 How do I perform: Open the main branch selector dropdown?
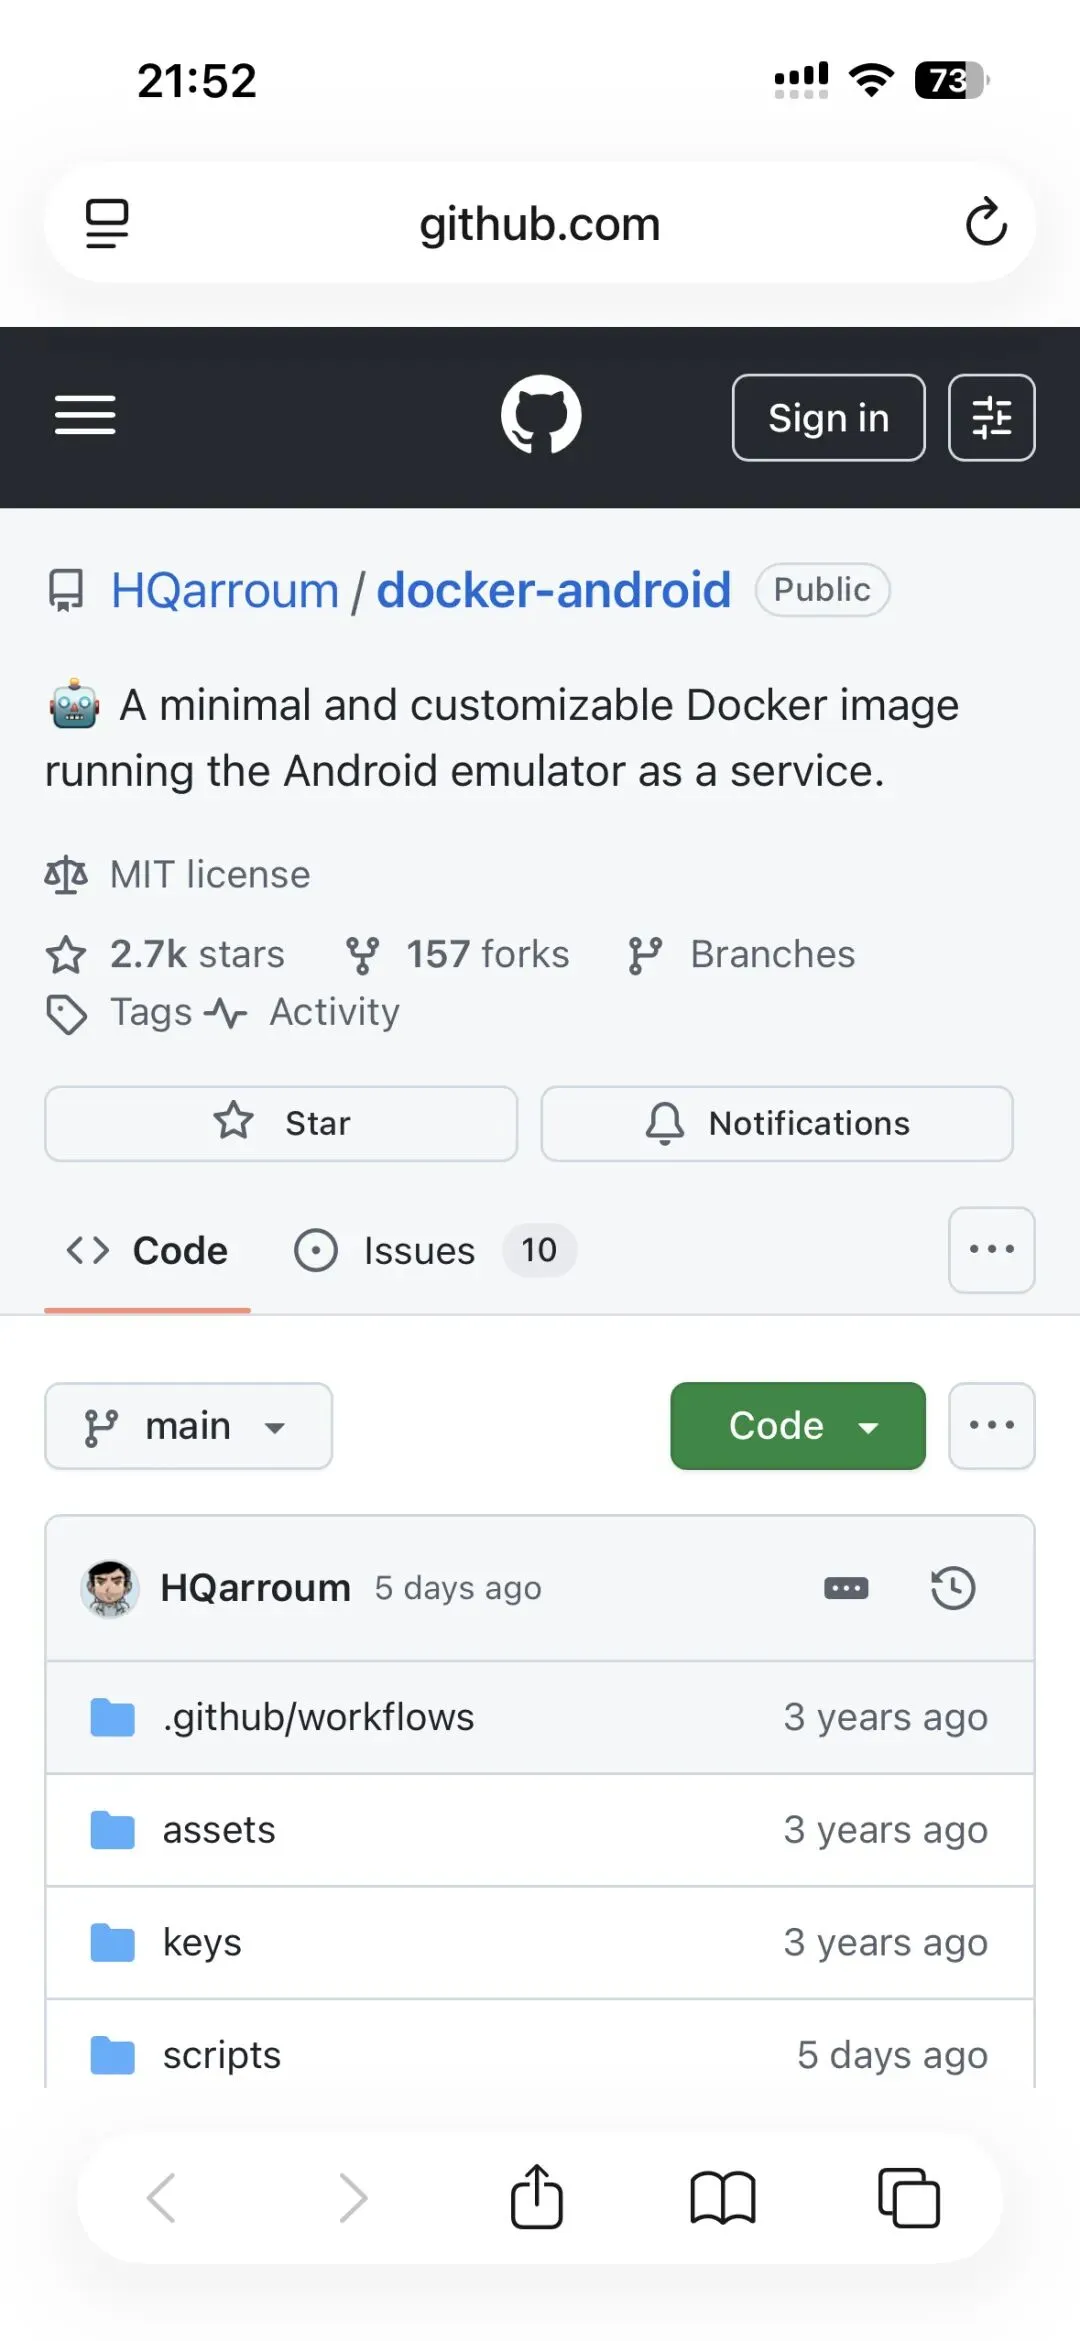point(188,1426)
